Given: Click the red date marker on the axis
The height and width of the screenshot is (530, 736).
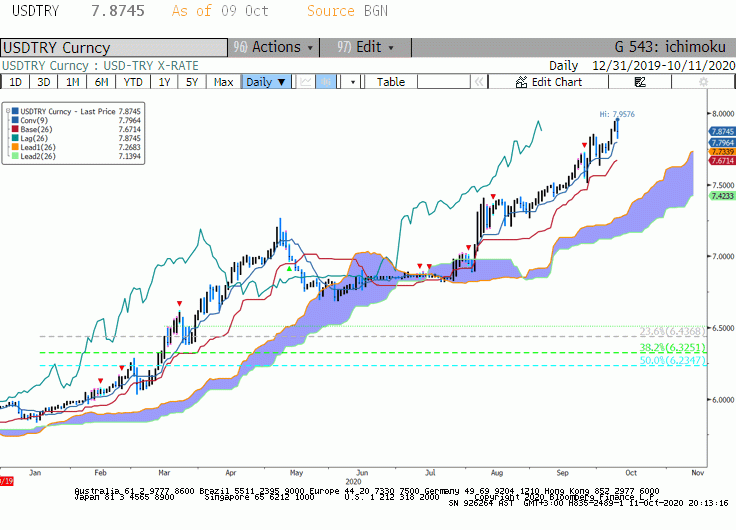Looking at the screenshot, I should (7, 481).
